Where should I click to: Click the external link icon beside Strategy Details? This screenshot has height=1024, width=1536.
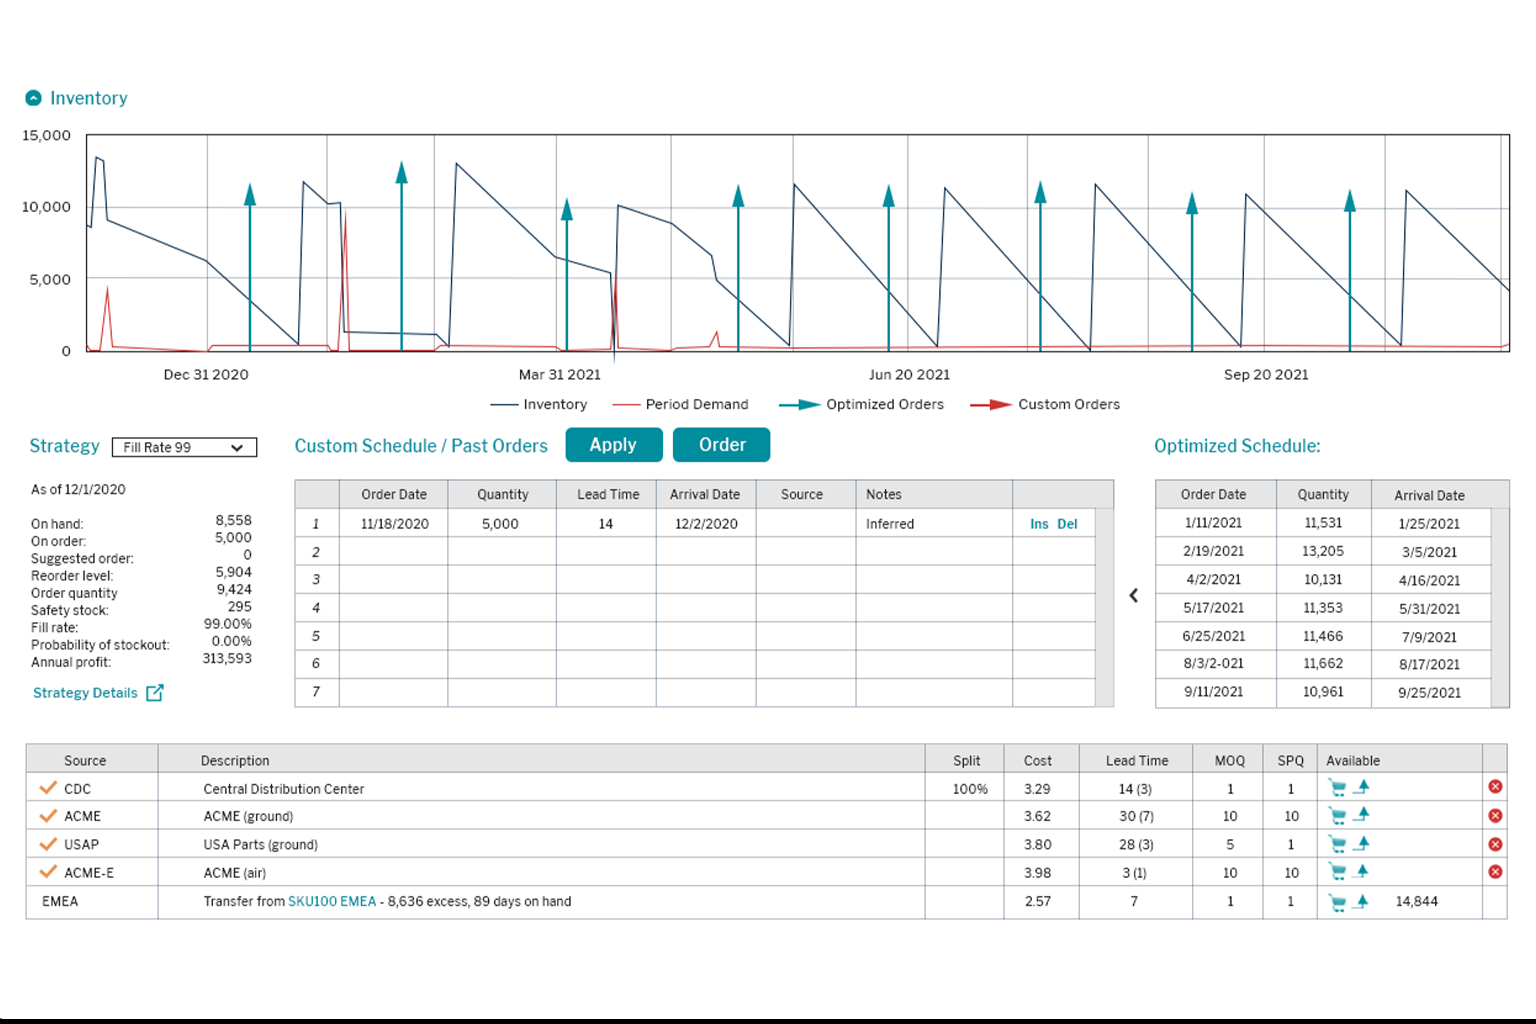click(155, 693)
